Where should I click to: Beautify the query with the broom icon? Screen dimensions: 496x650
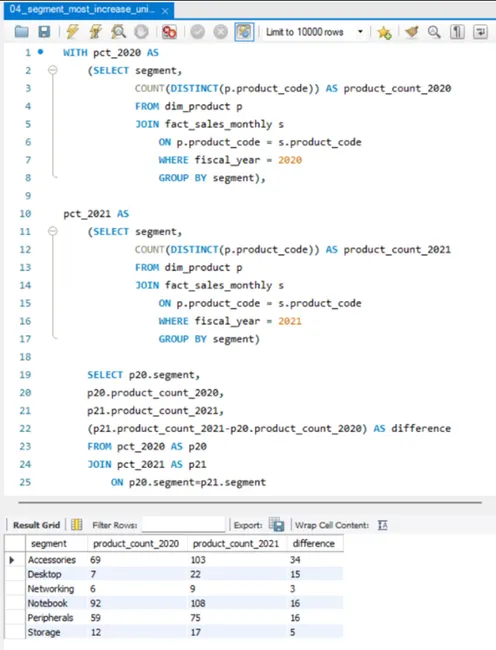[x=411, y=32]
